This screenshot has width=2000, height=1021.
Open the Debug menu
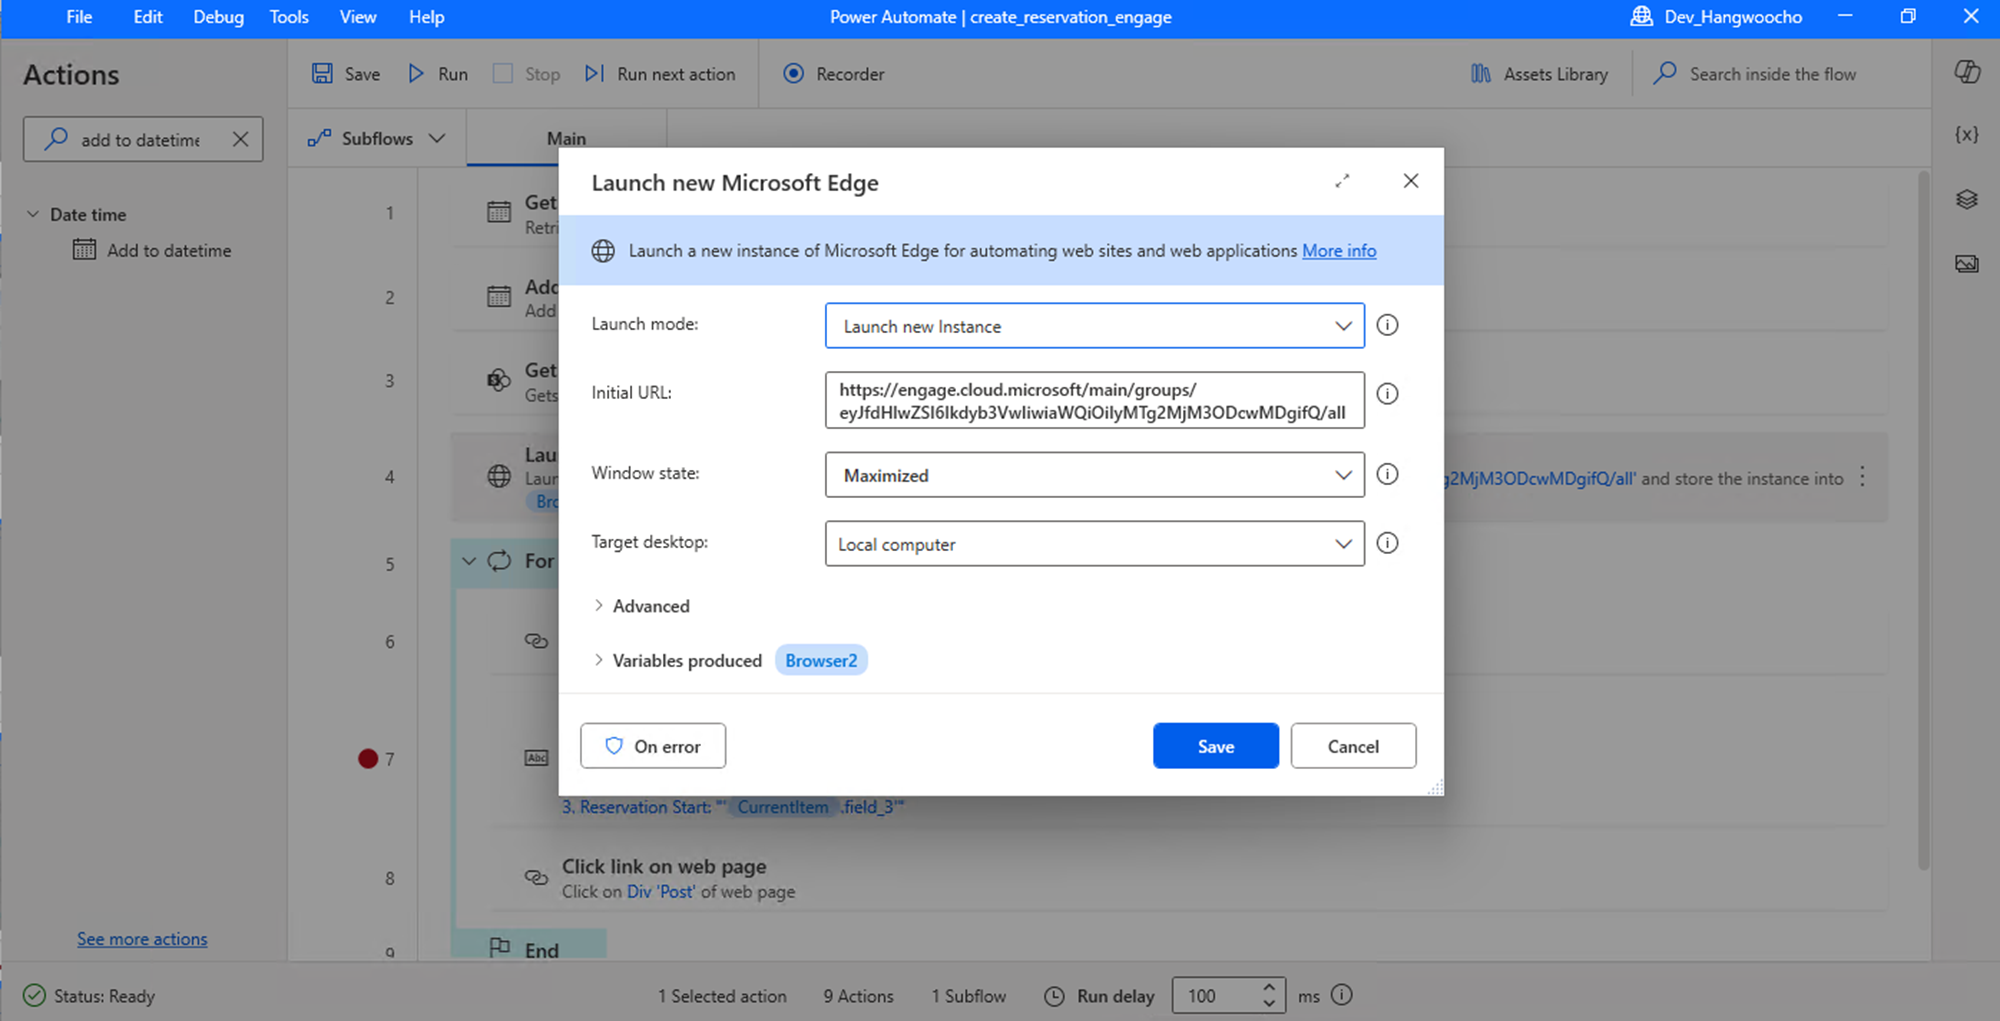tap(218, 17)
